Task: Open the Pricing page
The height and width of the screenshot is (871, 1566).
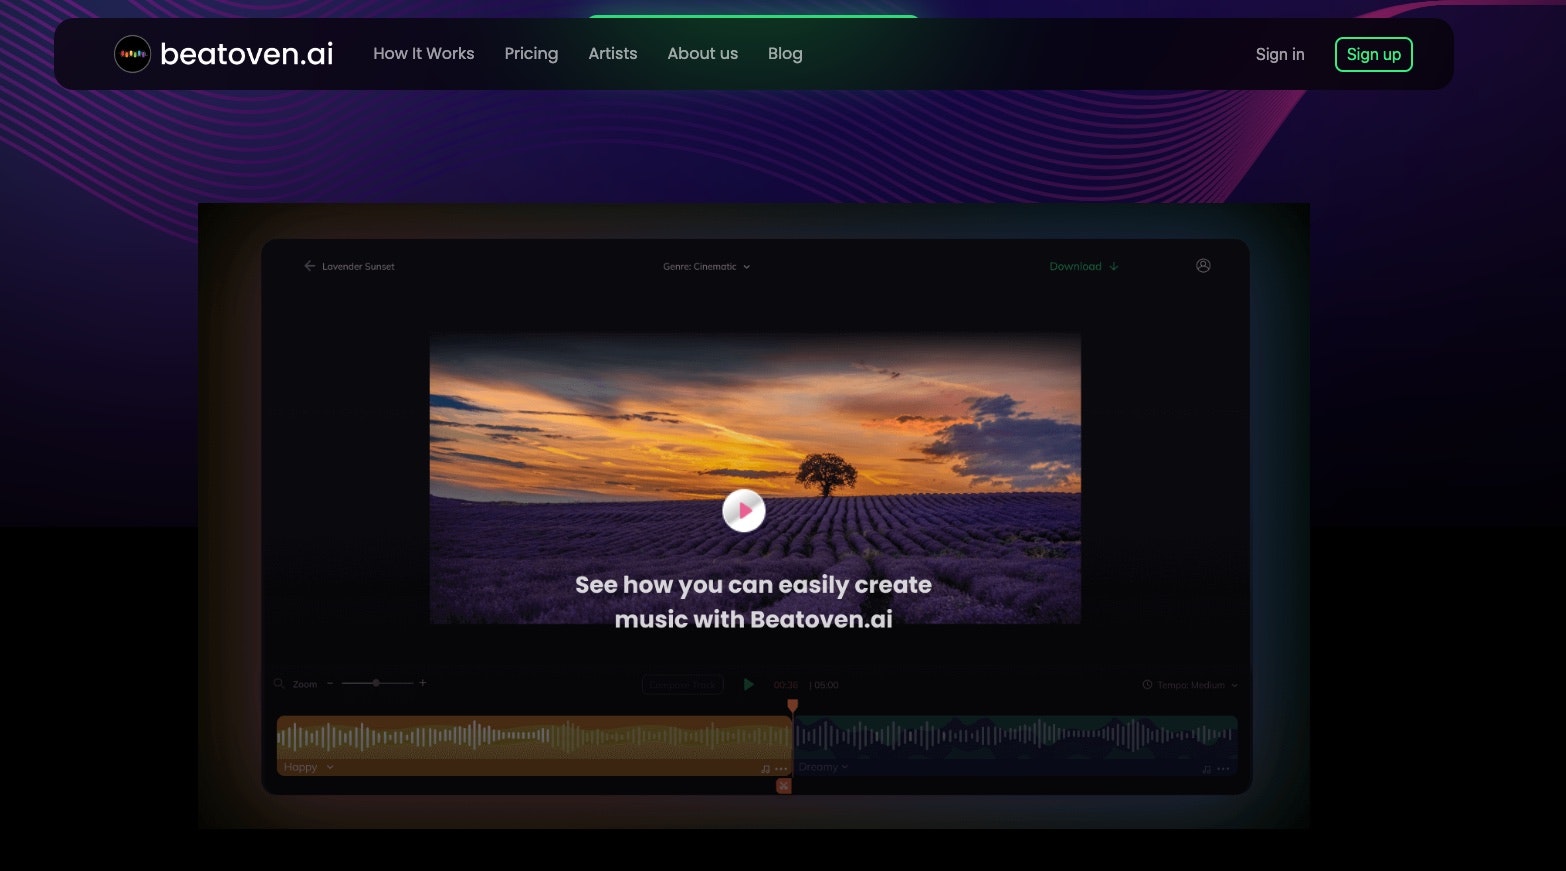Action: tap(531, 54)
